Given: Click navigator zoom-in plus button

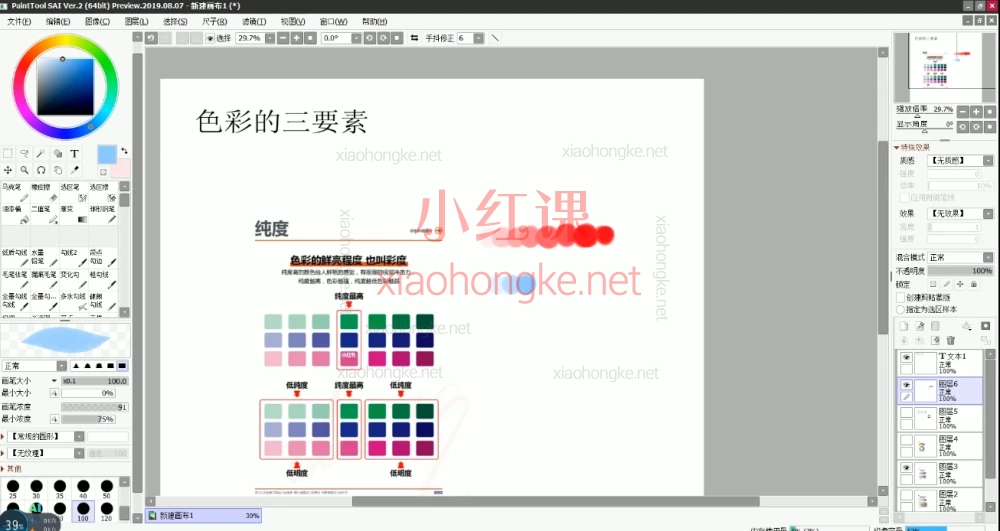Looking at the screenshot, I should point(976,112).
